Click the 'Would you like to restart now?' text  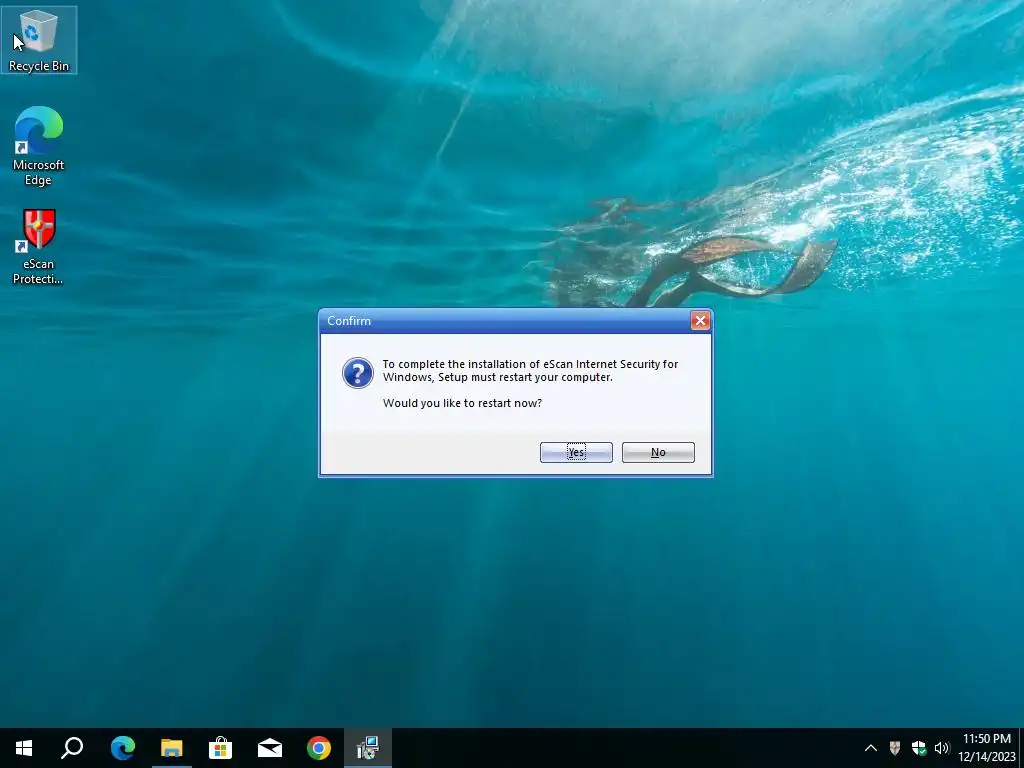462,403
